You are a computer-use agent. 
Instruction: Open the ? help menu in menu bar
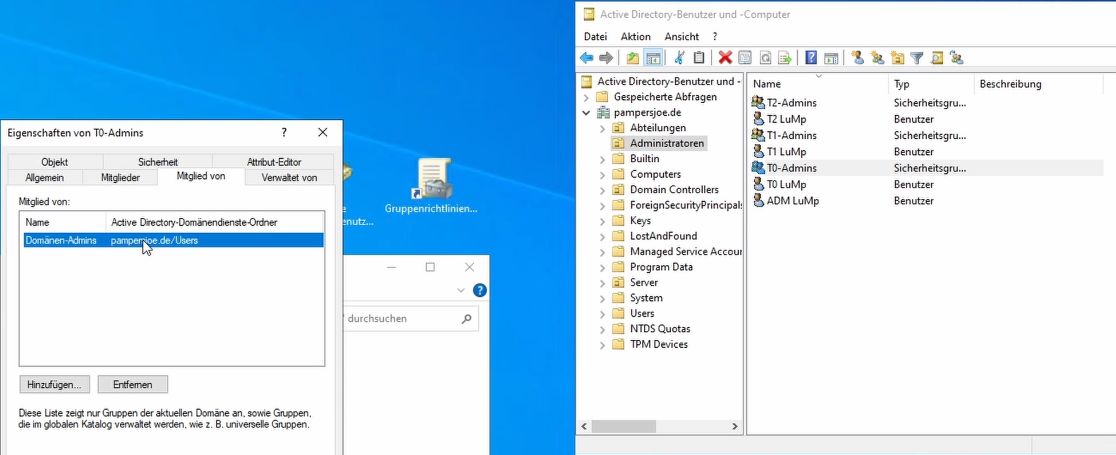click(x=715, y=36)
